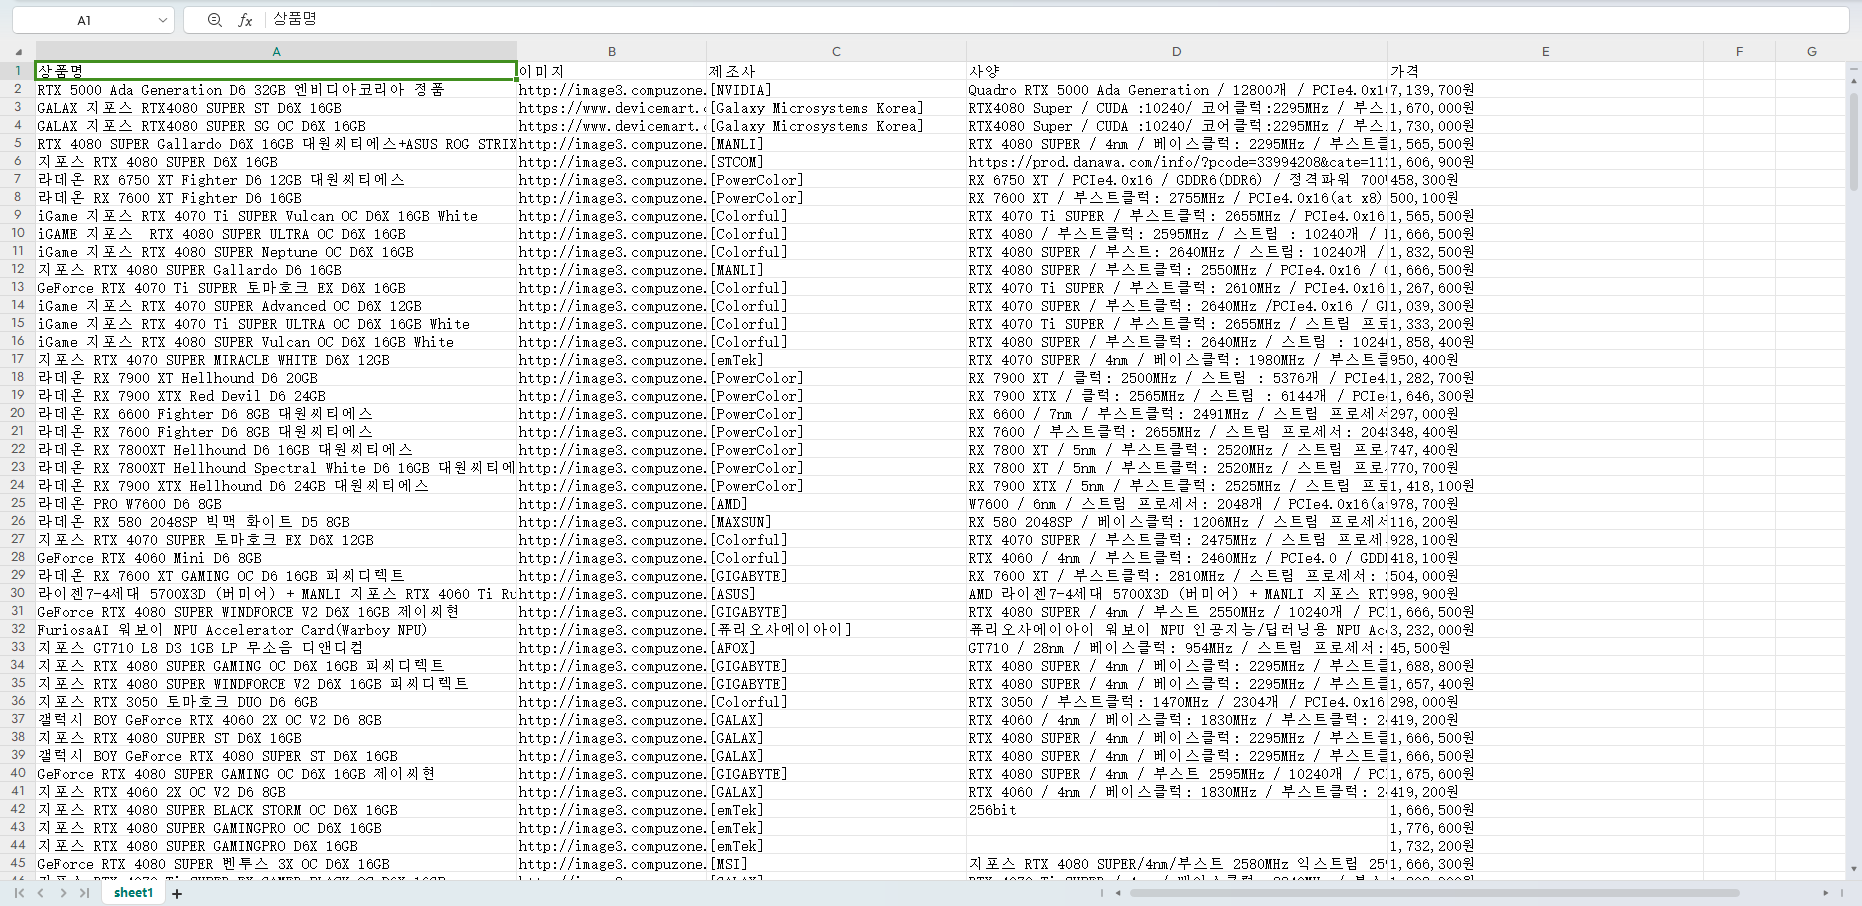Image resolution: width=1862 pixels, height=906 pixels.
Task: Select danawa.com URL cell in spec column
Action: coord(1177,161)
